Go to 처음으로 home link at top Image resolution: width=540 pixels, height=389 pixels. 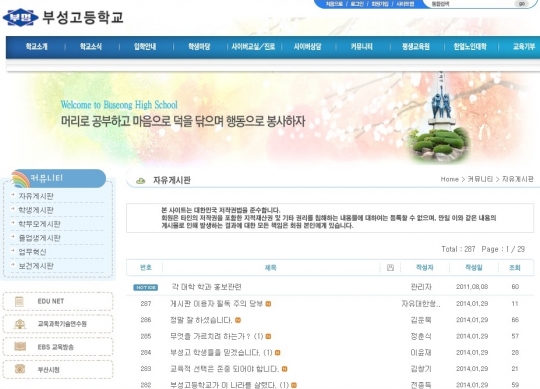(x=334, y=4)
